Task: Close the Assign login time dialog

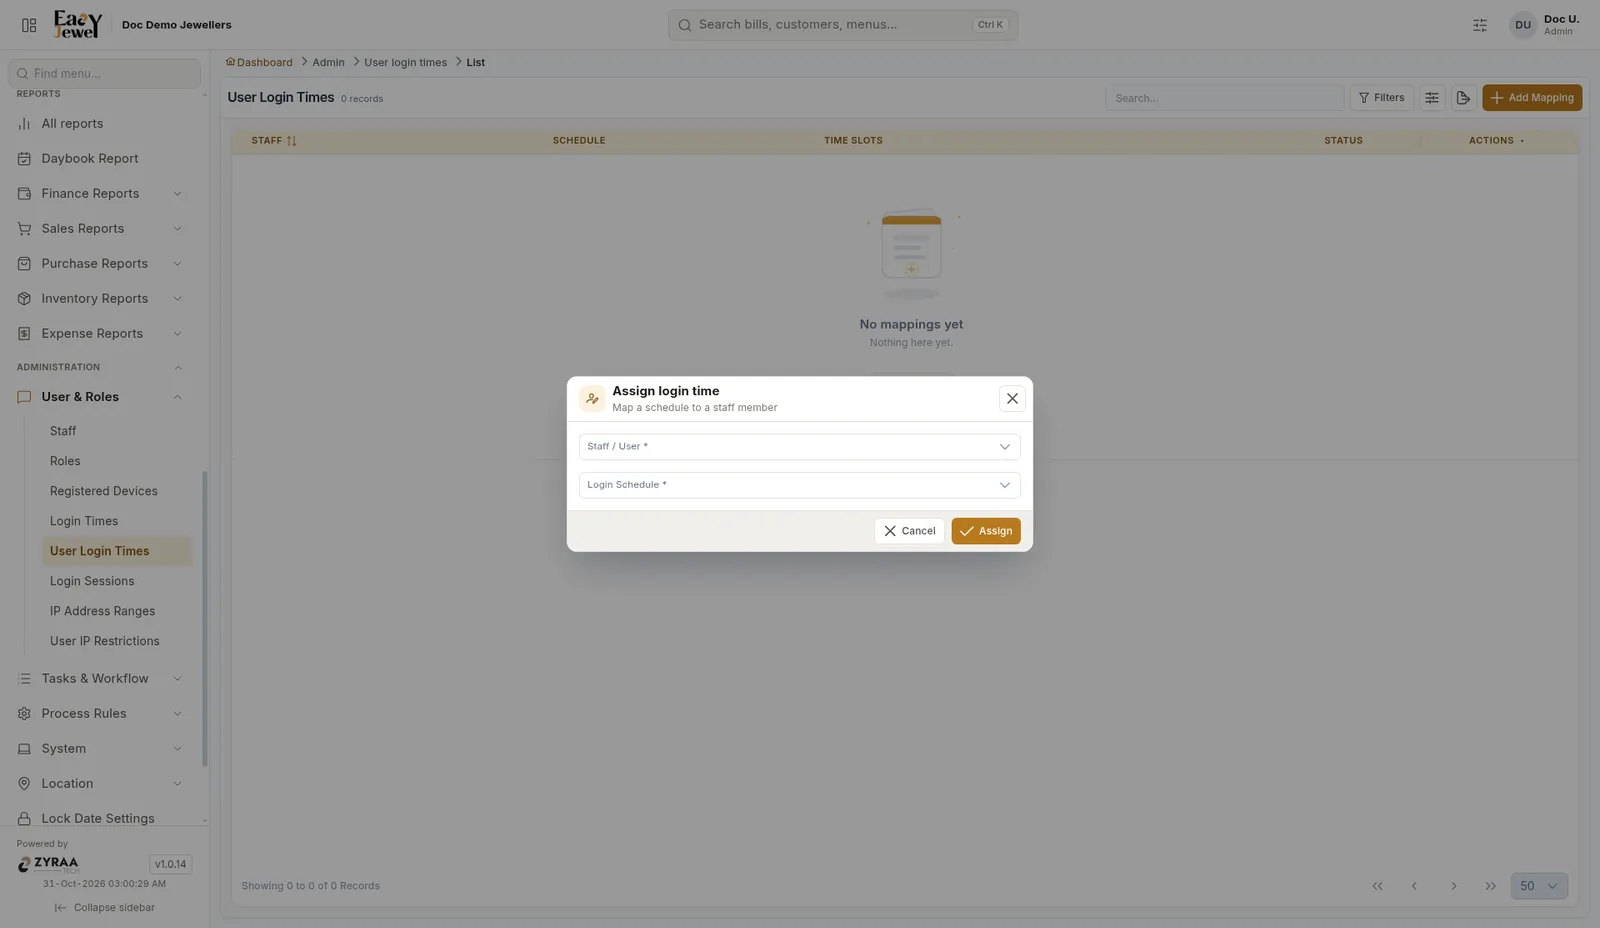Action: tap(1012, 398)
